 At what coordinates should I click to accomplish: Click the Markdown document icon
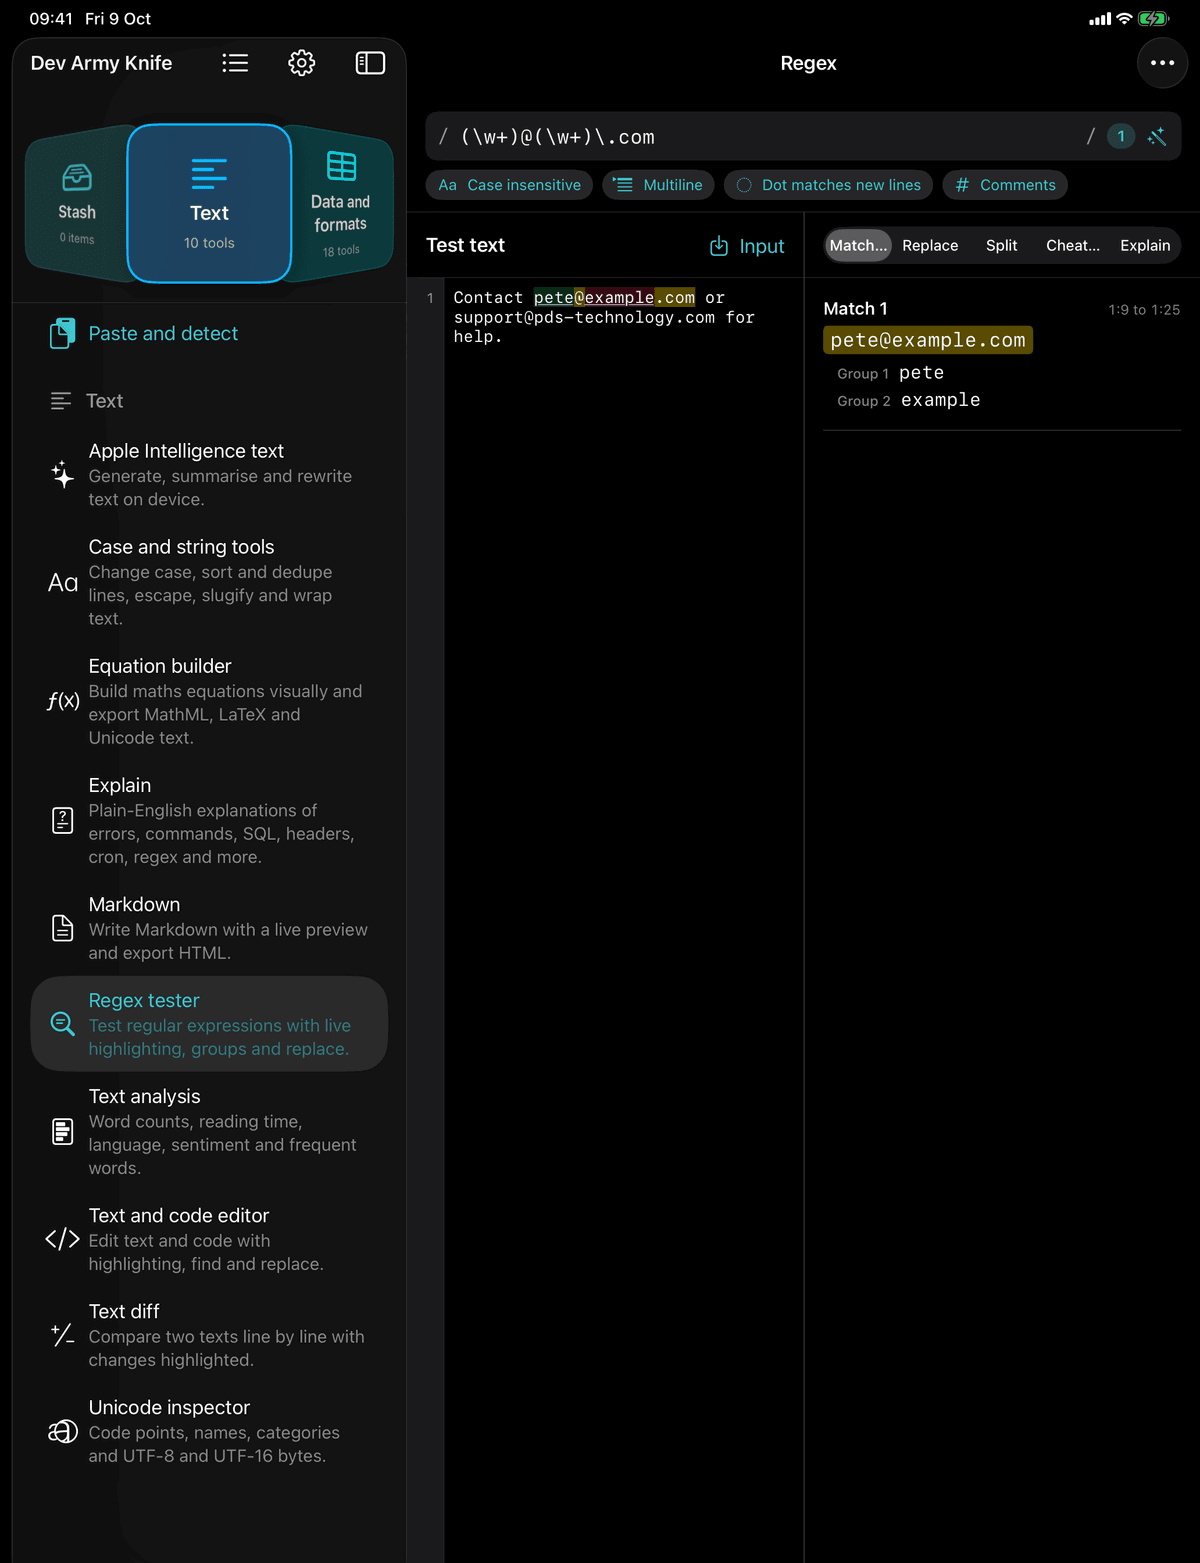click(62, 928)
